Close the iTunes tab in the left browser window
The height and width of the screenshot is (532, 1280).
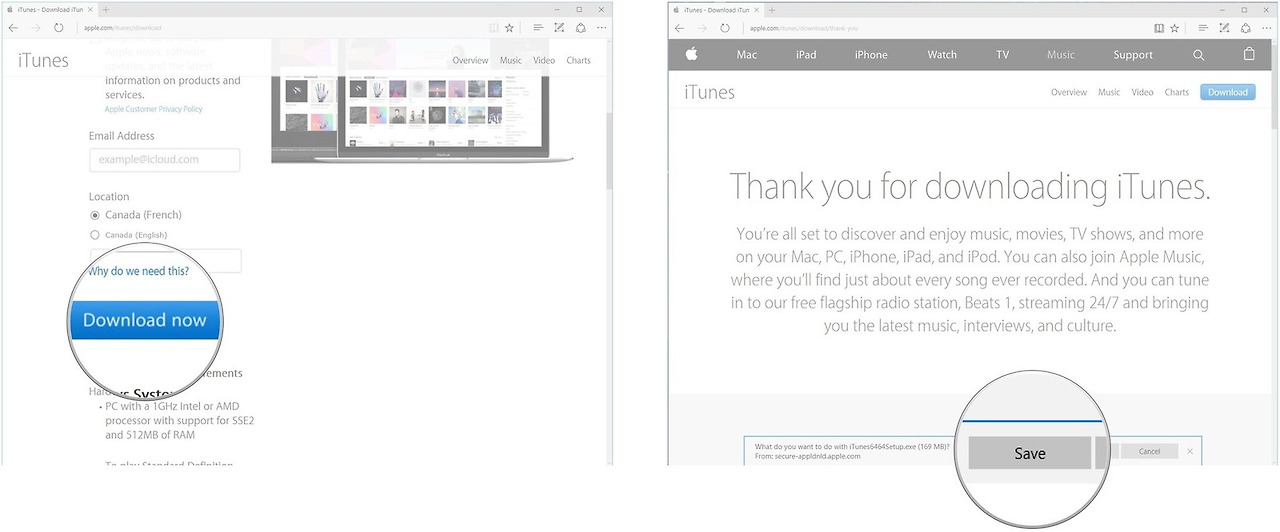point(92,9)
